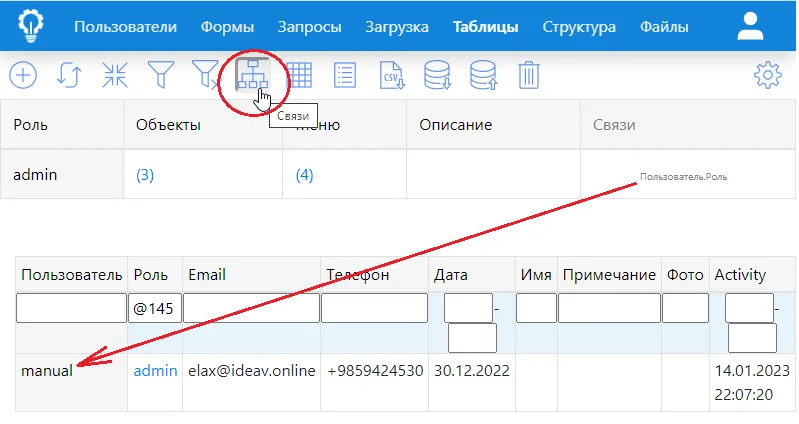Click the clear filter funnel icon

pyautogui.click(x=205, y=74)
